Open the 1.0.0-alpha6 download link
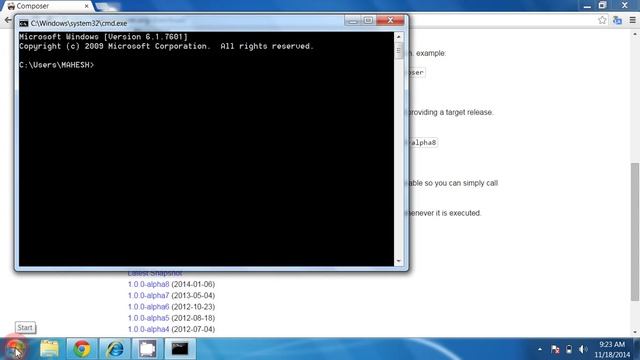Viewport: 640px width, 360px height. (x=148, y=307)
